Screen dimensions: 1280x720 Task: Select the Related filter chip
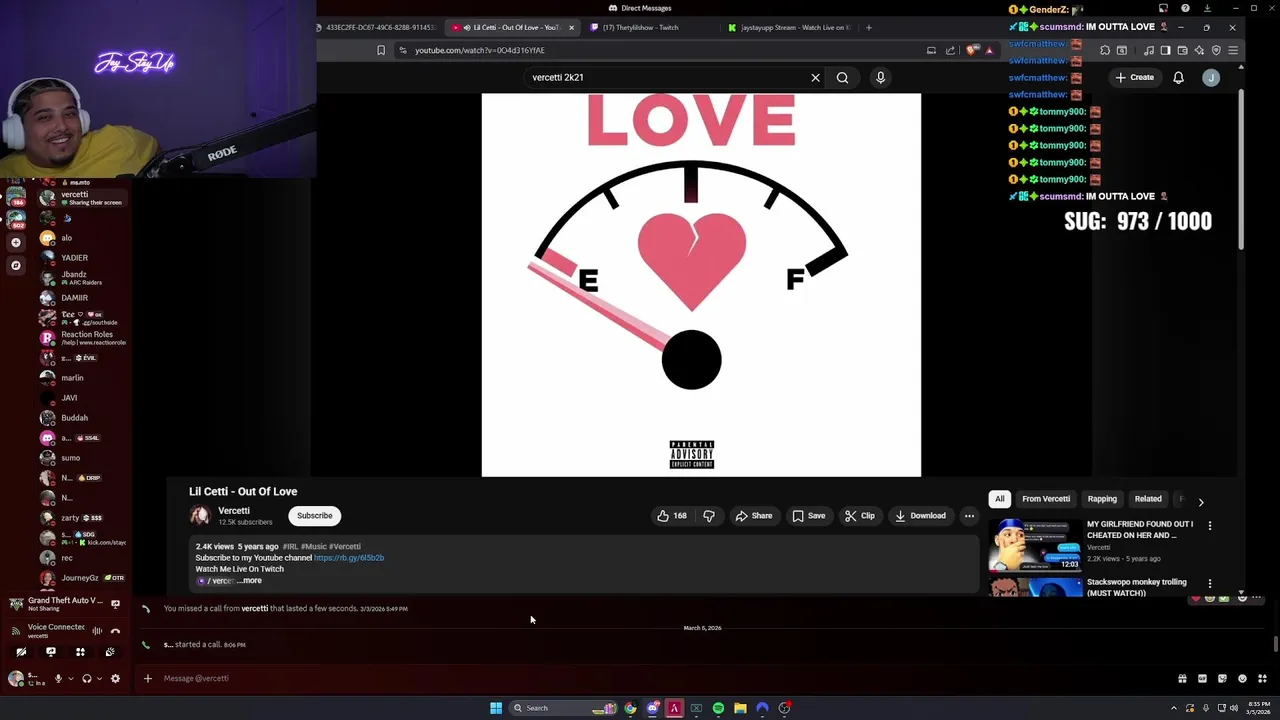pos(1148,499)
